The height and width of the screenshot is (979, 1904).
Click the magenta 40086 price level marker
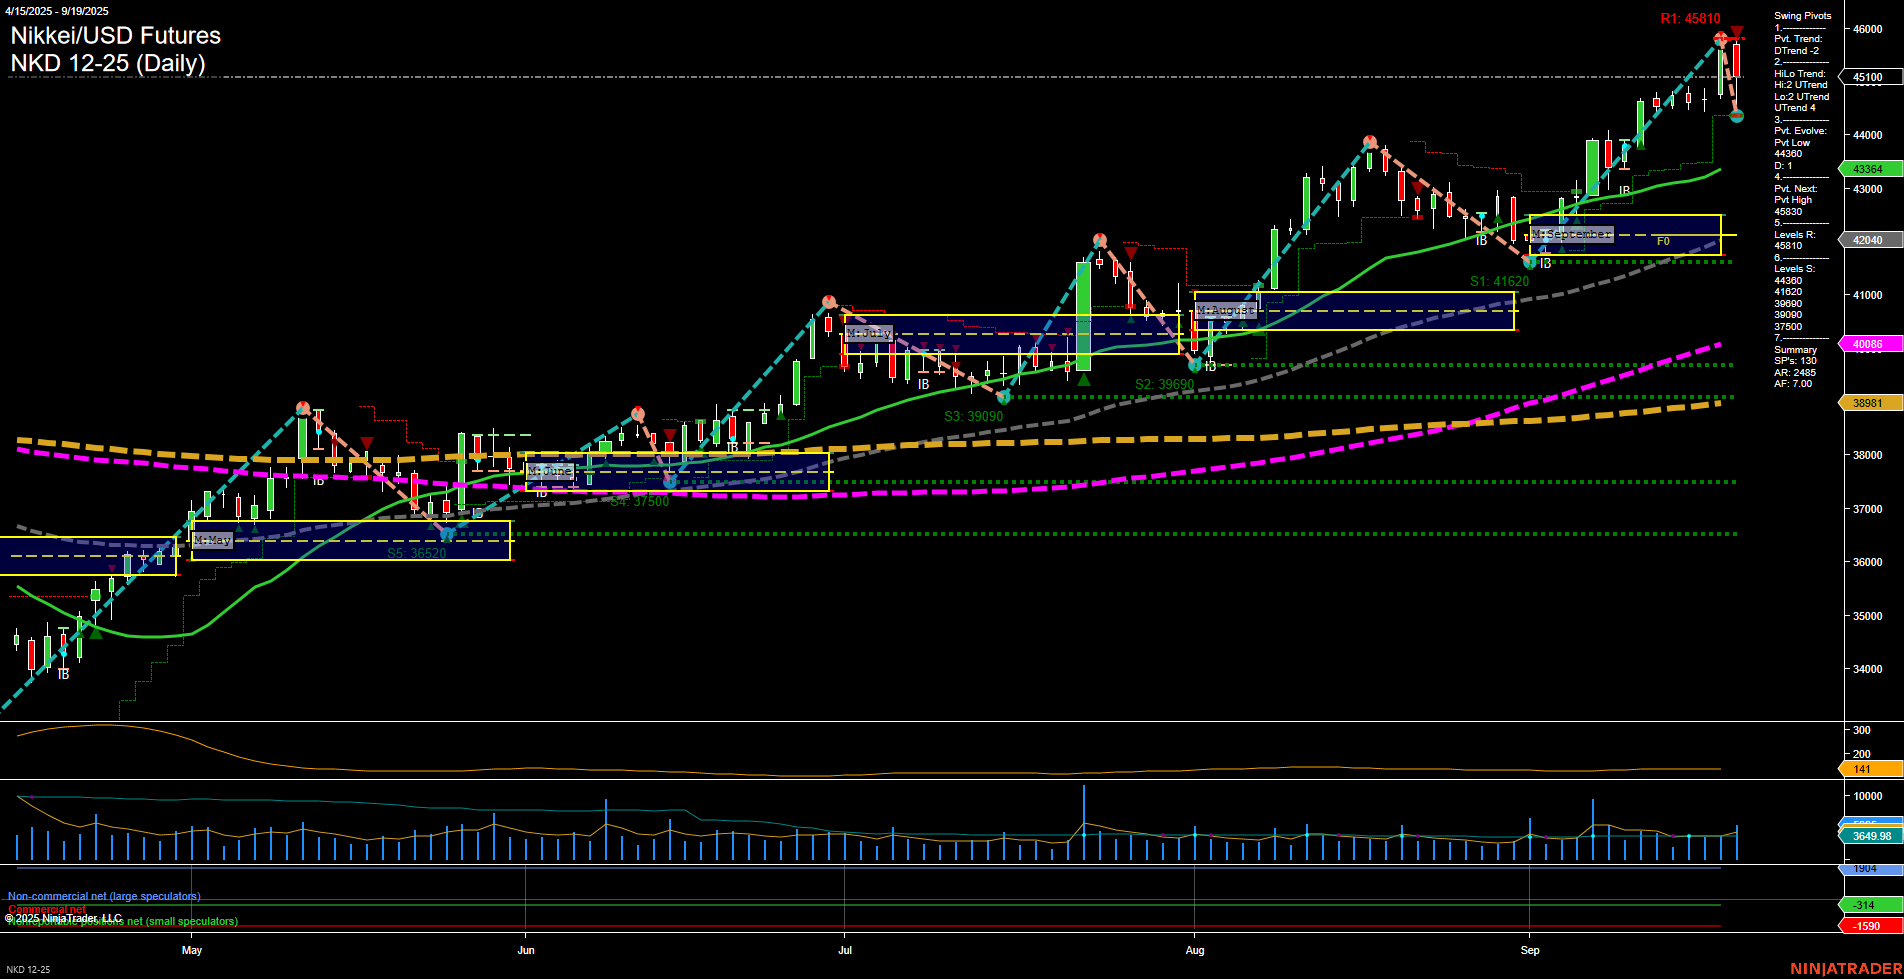1868,344
